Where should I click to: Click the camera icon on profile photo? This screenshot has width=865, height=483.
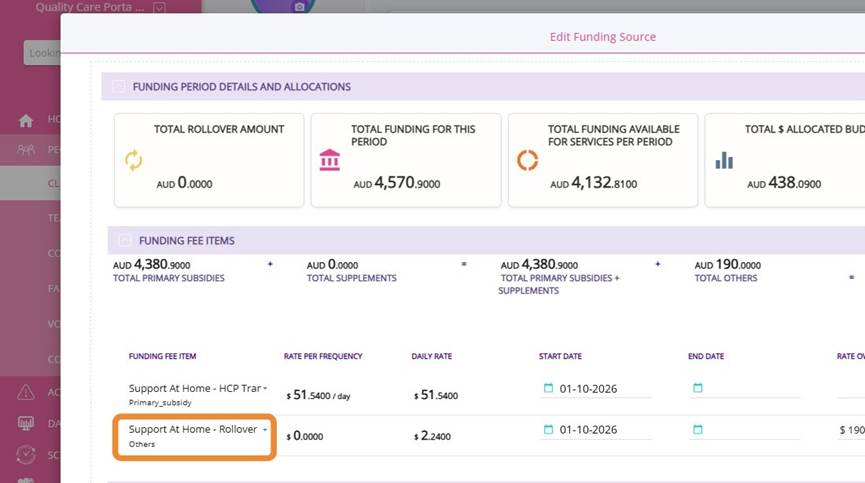pyautogui.click(x=299, y=7)
